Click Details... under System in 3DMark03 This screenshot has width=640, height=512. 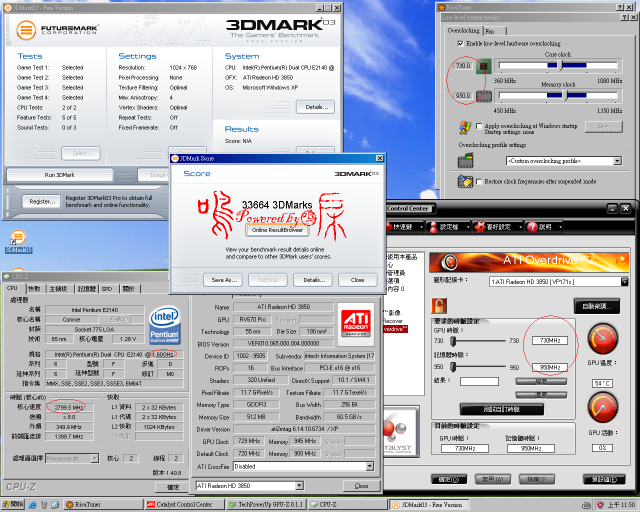tap(316, 107)
